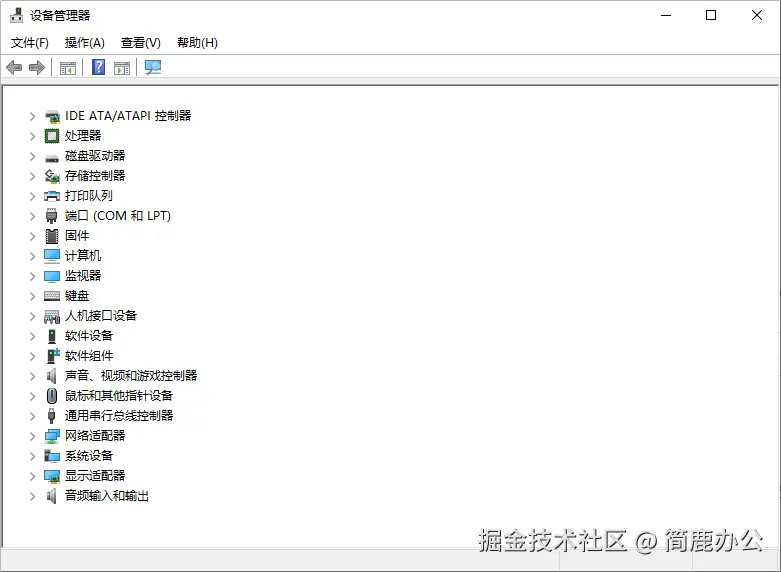This screenshot has height=572, width=781.
Task: Click the 显示适配器 display card icon
Action: pos(52,476)
